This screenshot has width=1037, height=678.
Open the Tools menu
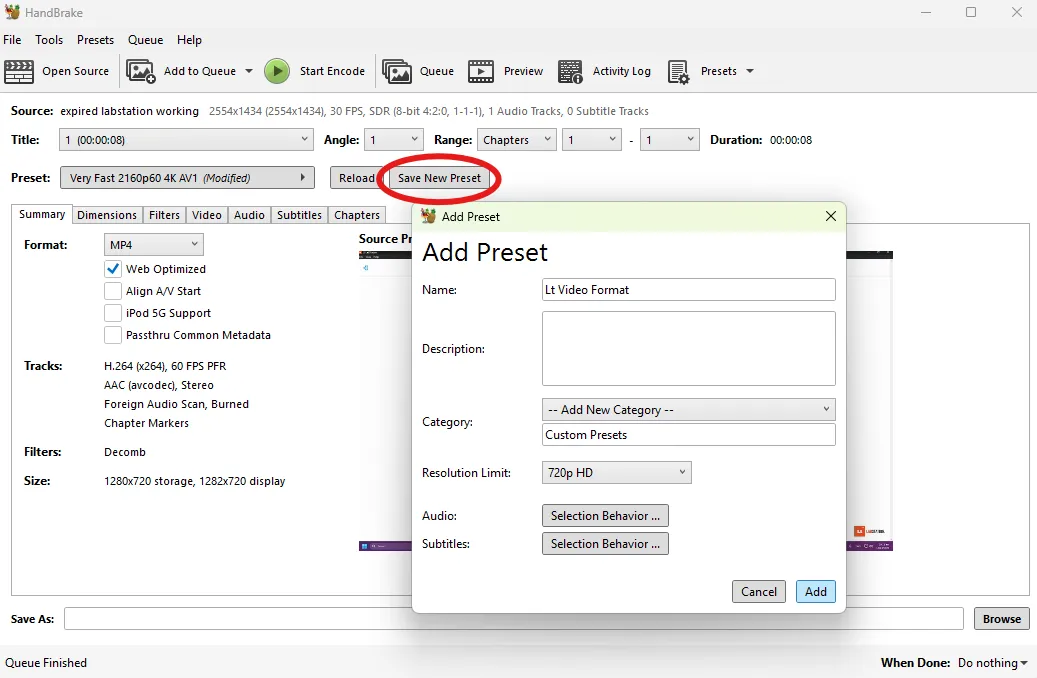(49, 40)
